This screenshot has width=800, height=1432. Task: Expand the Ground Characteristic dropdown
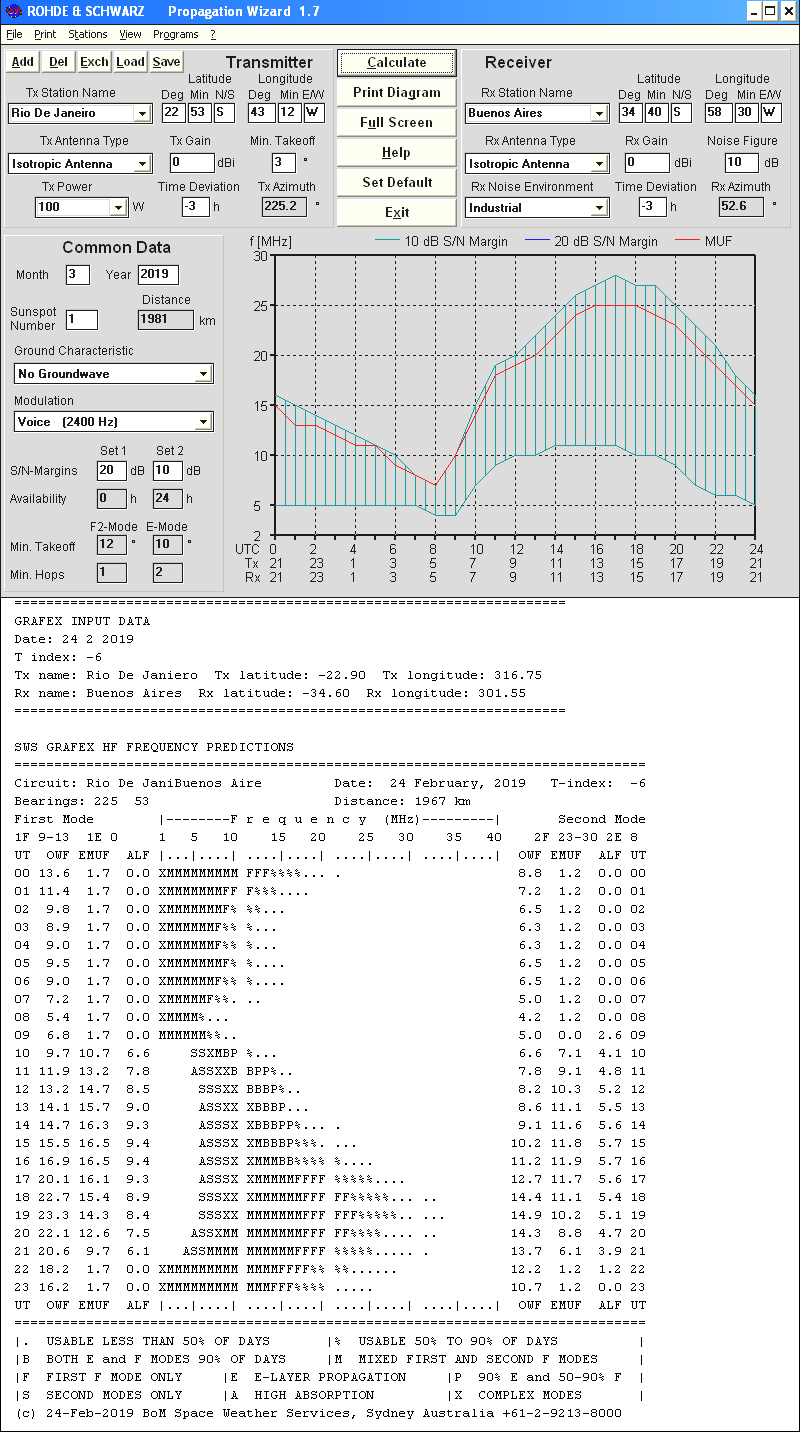click(203, 374)
